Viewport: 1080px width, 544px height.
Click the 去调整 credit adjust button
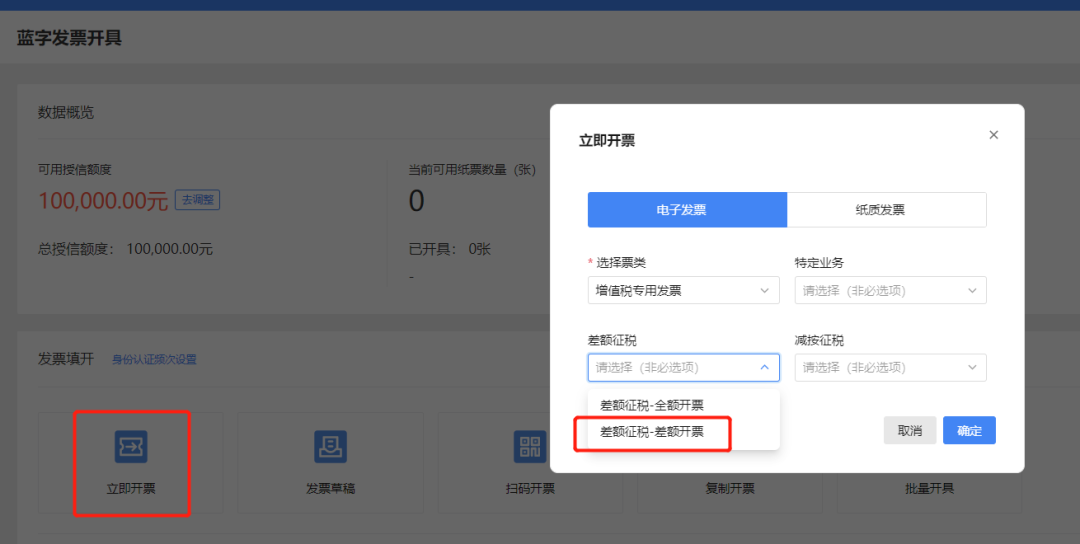pos(198,200)
